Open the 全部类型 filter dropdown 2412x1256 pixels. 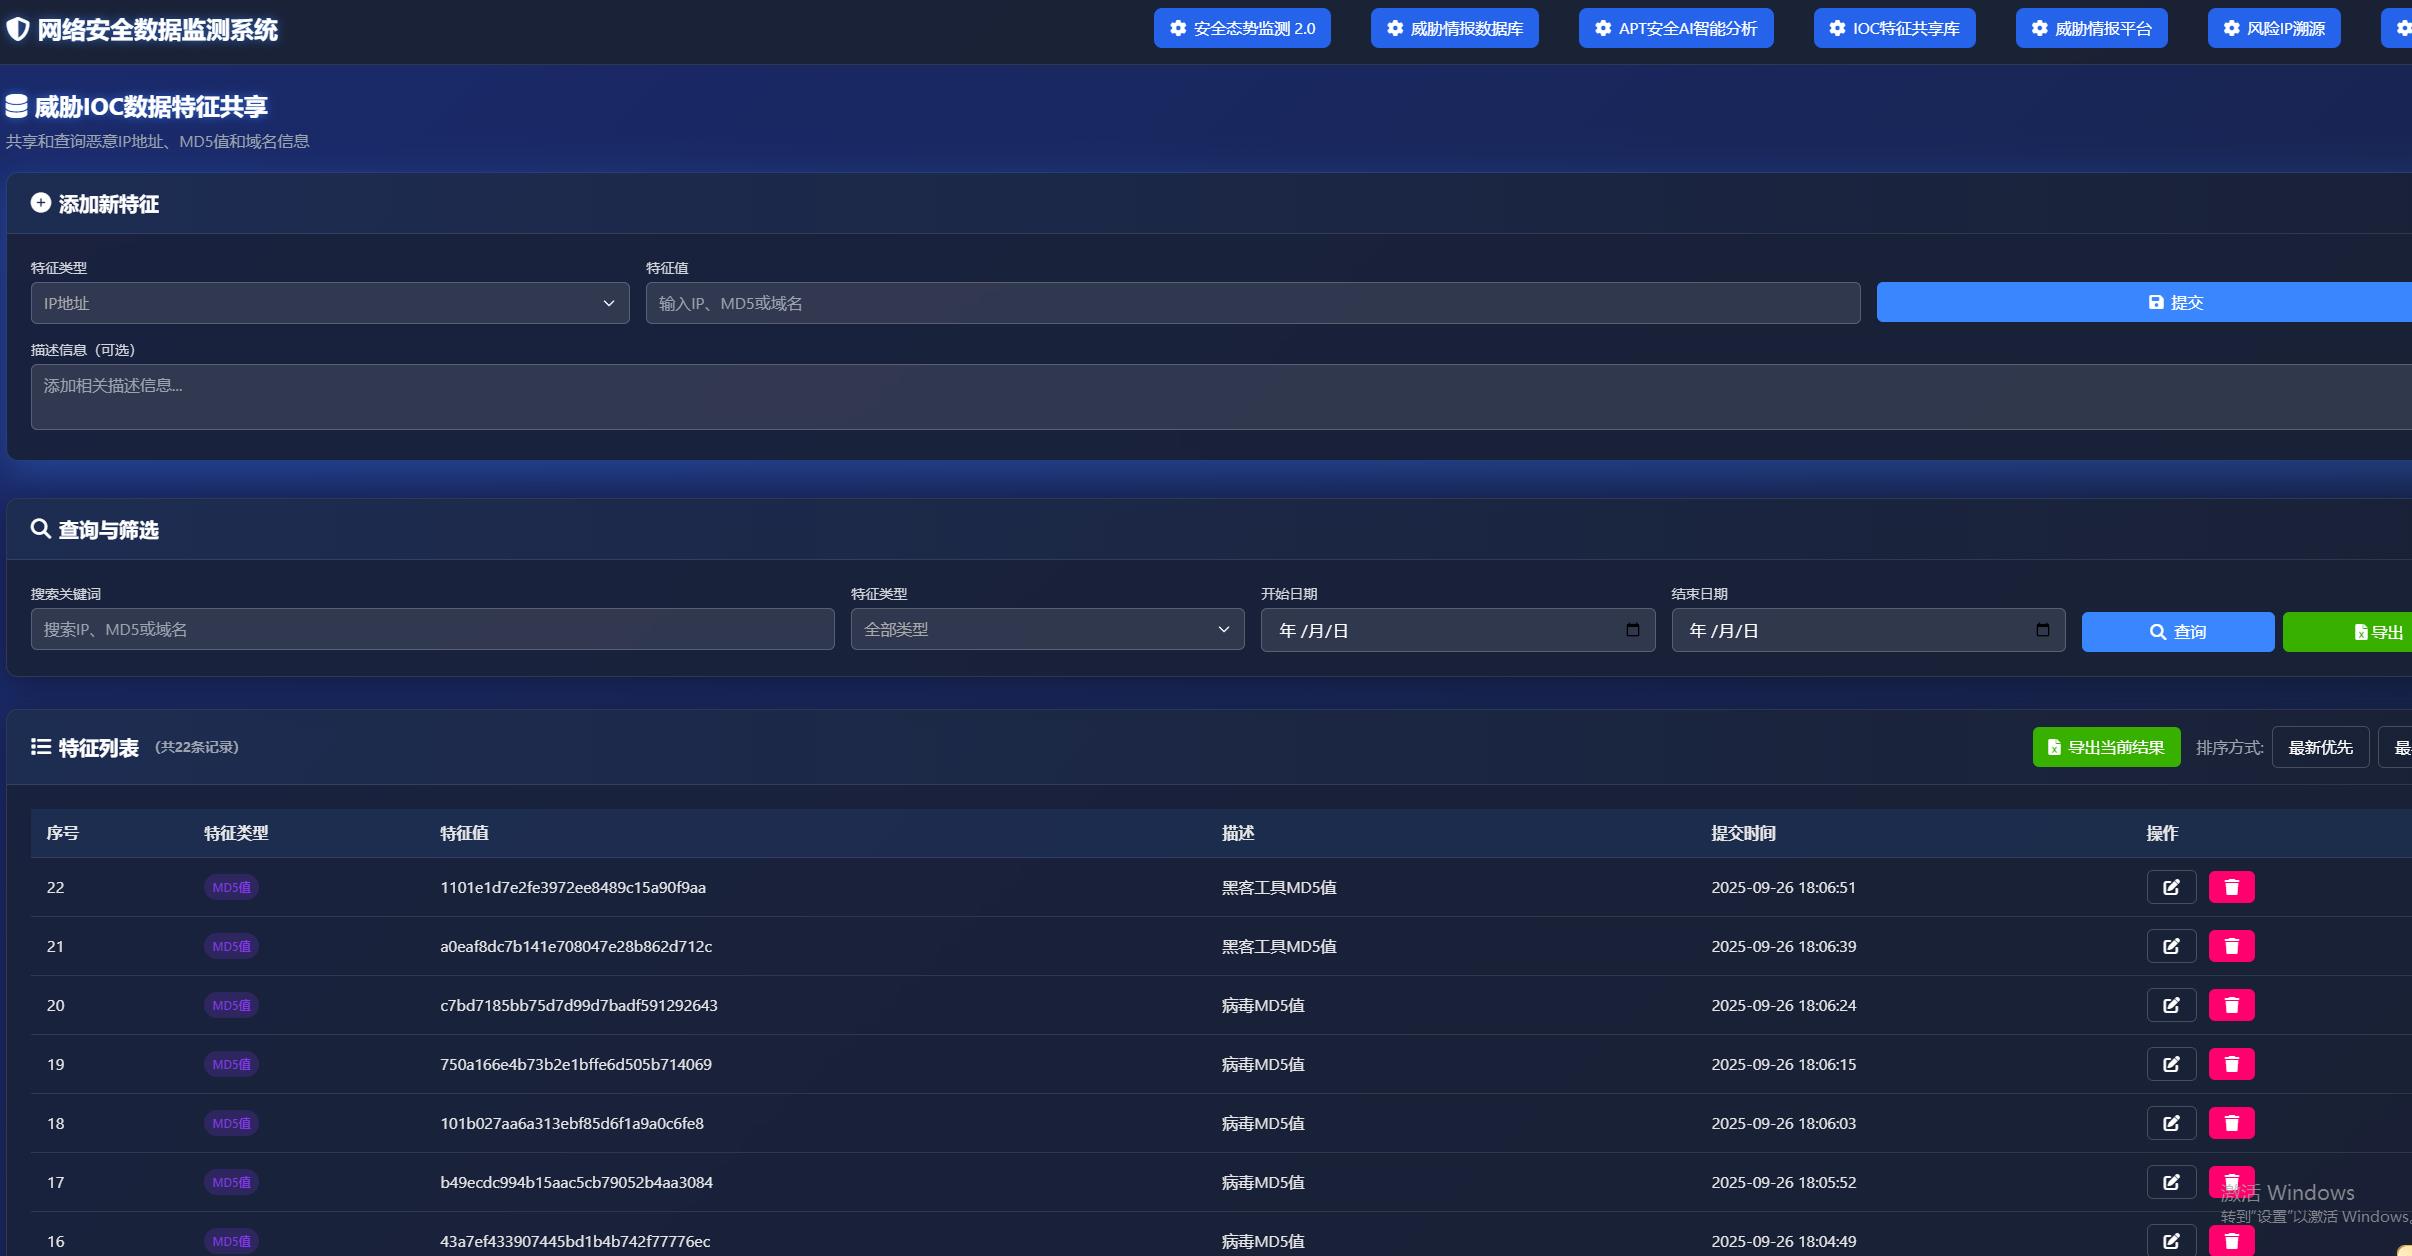click(x=1047, y=630)
